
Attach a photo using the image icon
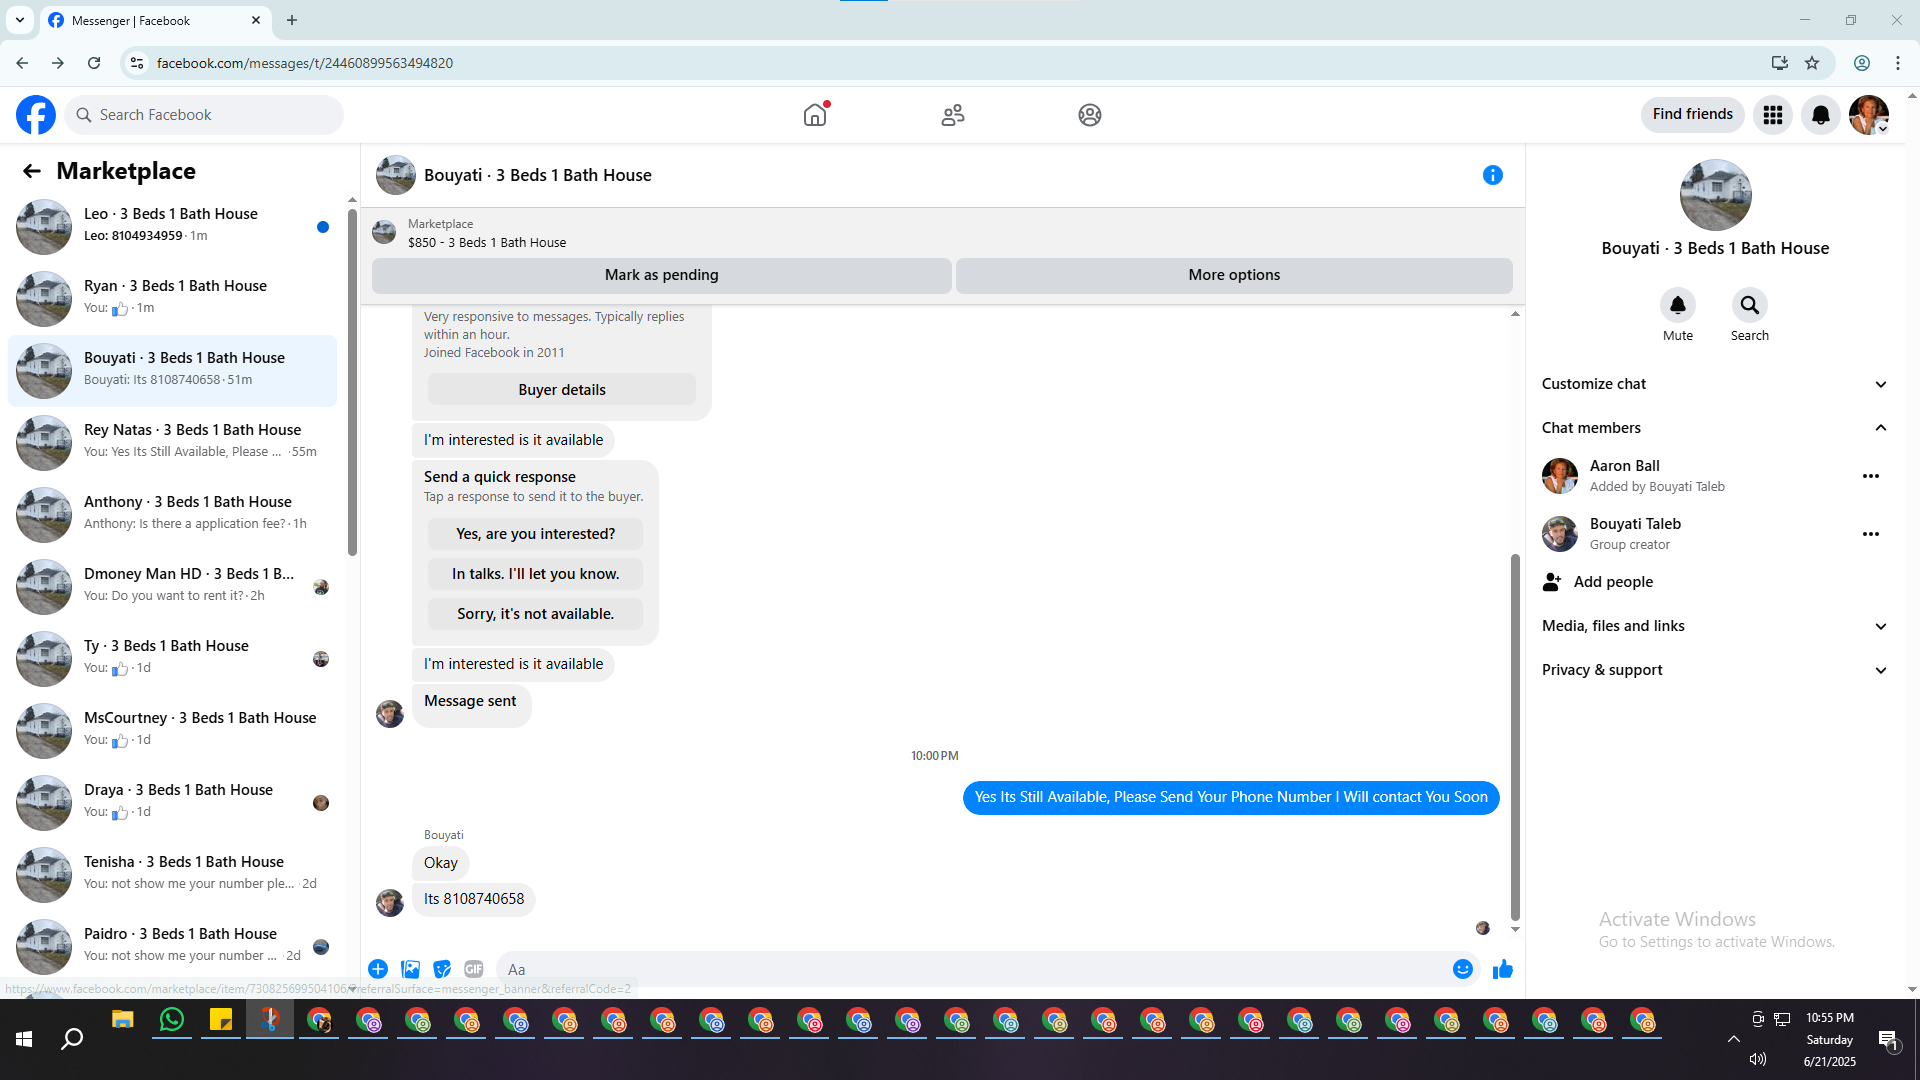coord(410,969)
